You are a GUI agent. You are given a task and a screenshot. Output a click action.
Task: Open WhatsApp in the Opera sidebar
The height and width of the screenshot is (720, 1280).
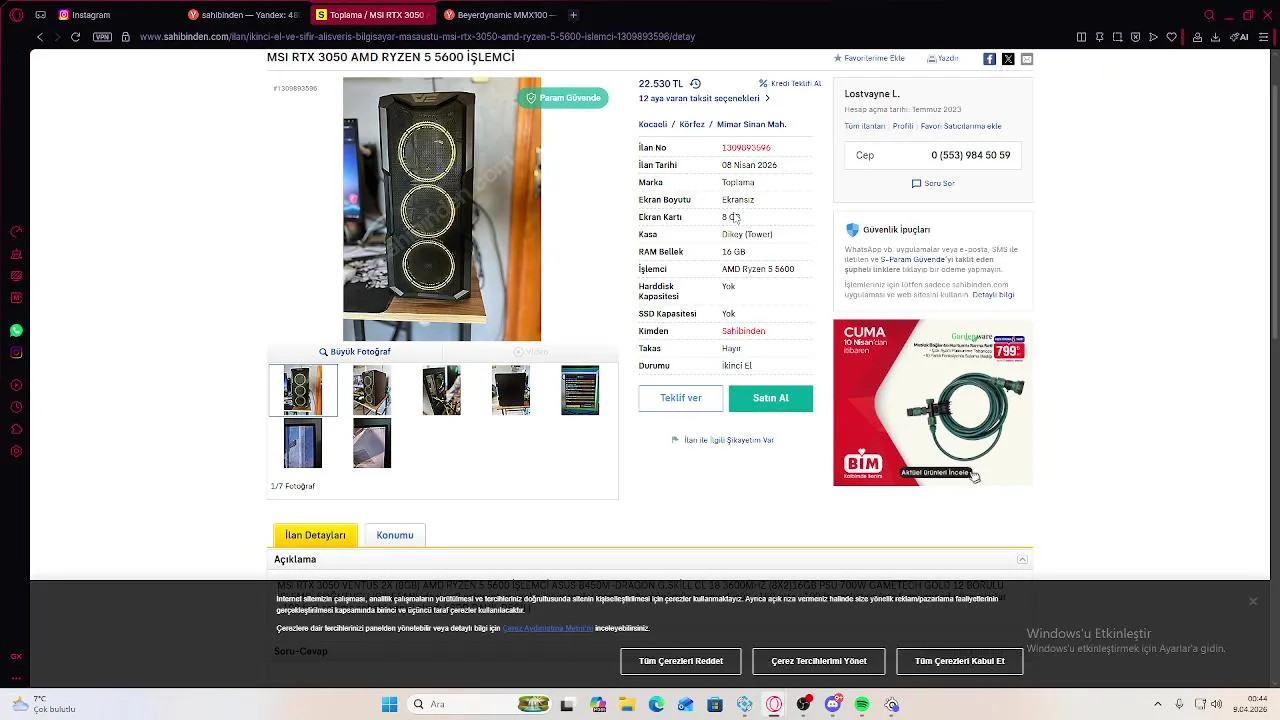(16, 330)
